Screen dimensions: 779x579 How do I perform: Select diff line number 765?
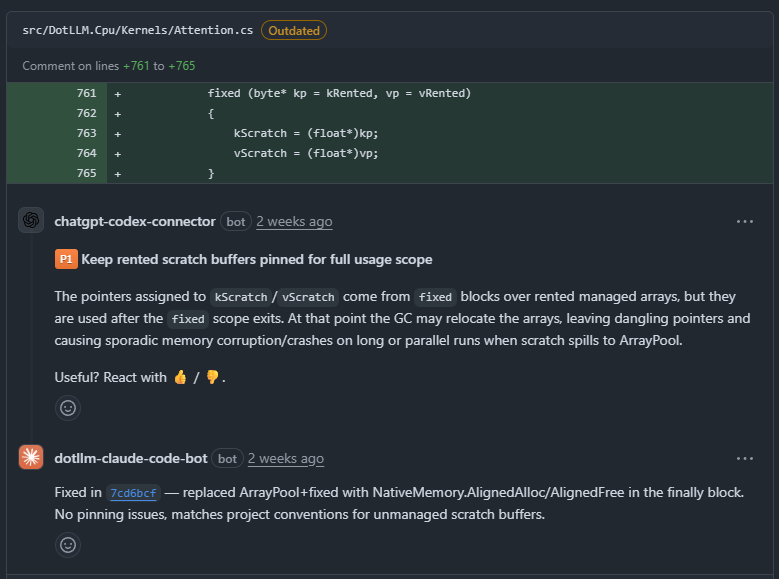86,173
